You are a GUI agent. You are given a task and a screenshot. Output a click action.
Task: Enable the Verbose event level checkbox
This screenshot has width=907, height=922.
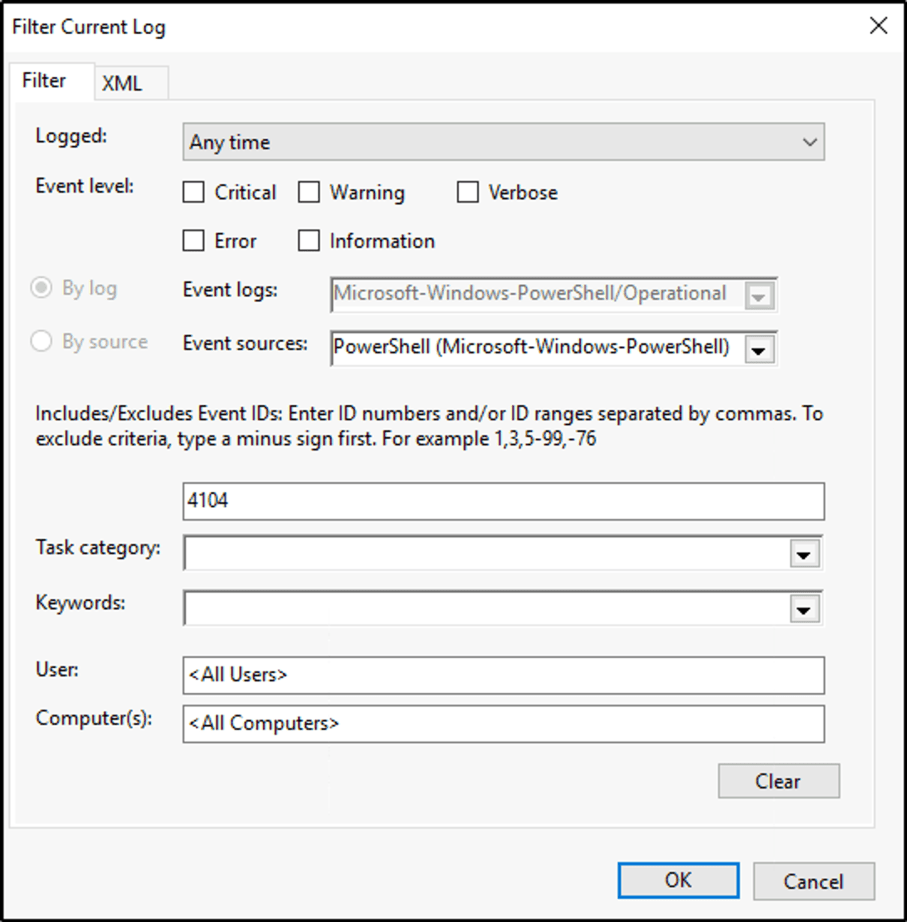[x=467, y=192]
